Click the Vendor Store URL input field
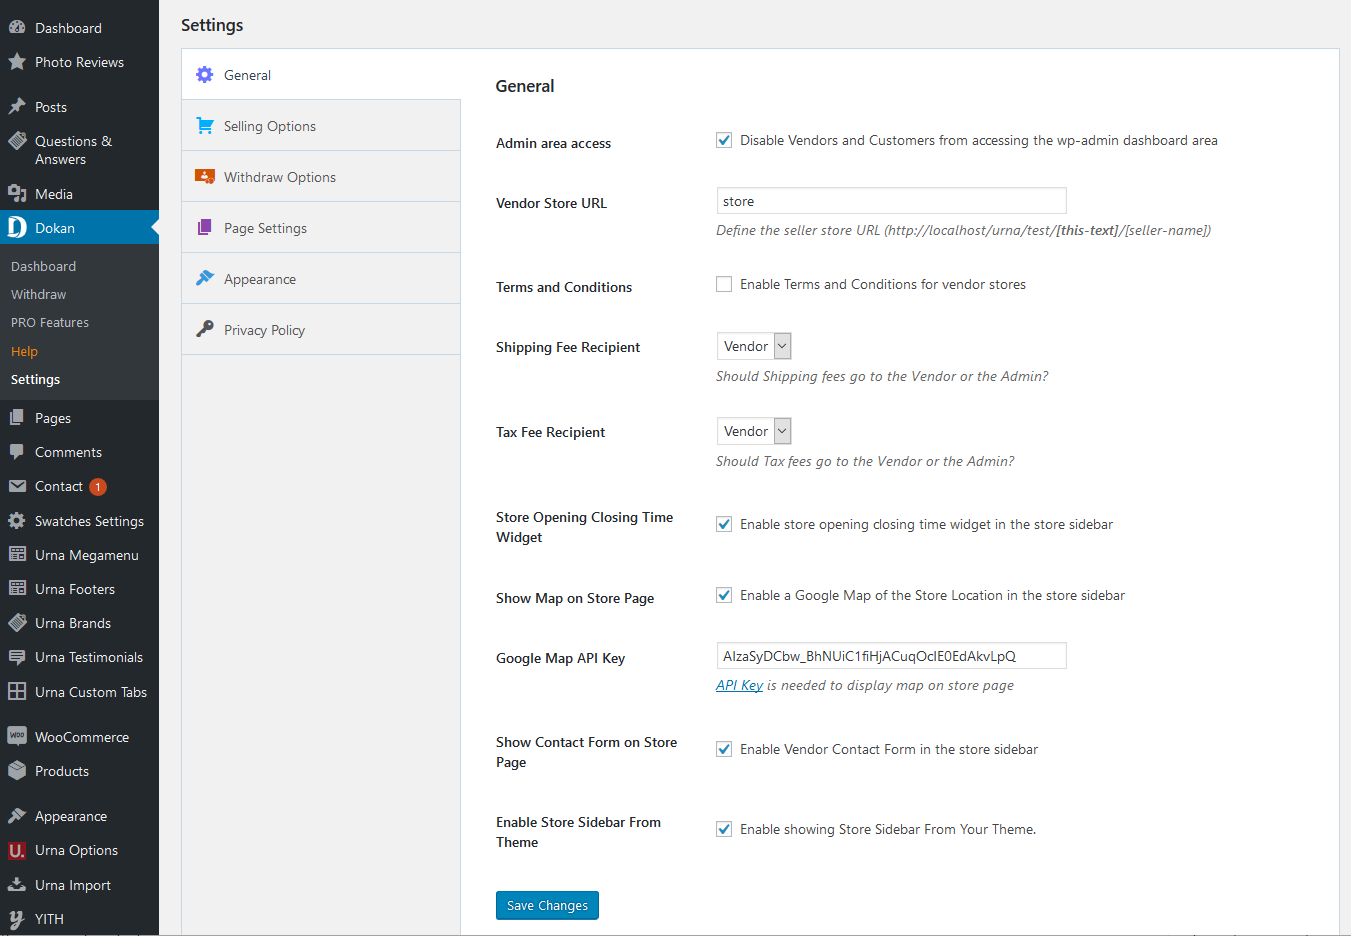1351x936 pixels. click(891, 201)
